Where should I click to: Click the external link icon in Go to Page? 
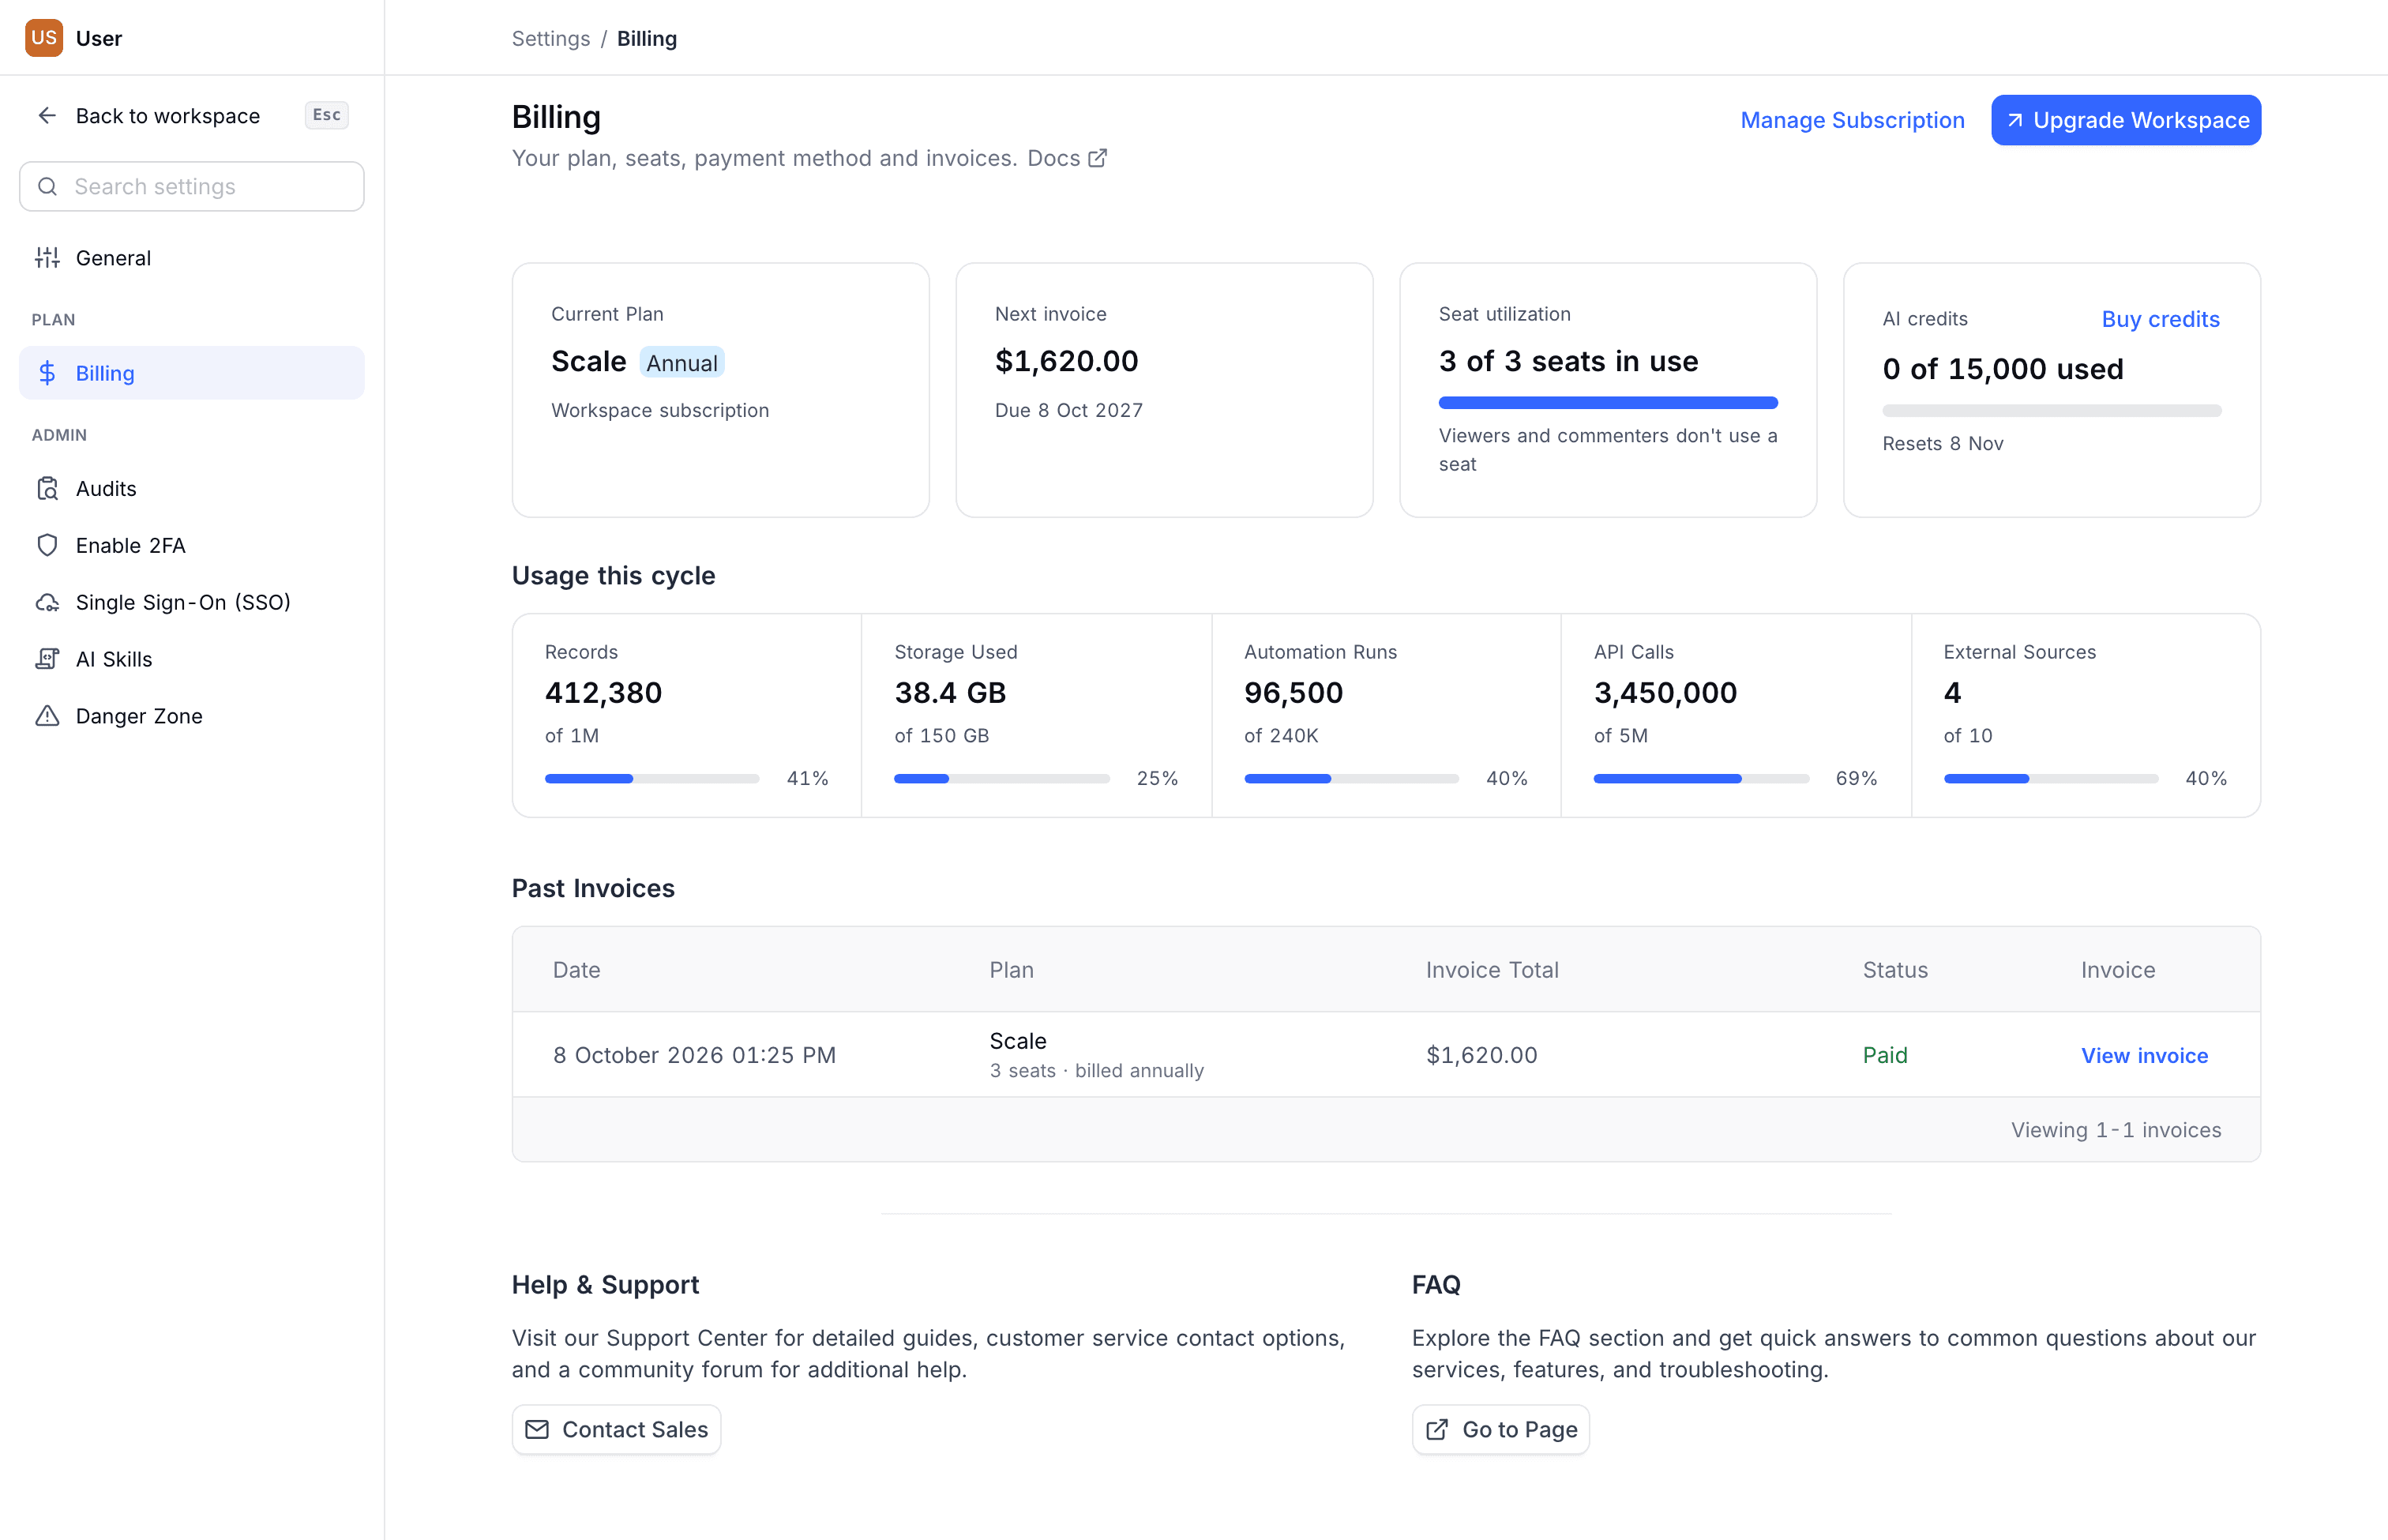[1437, 1430]
